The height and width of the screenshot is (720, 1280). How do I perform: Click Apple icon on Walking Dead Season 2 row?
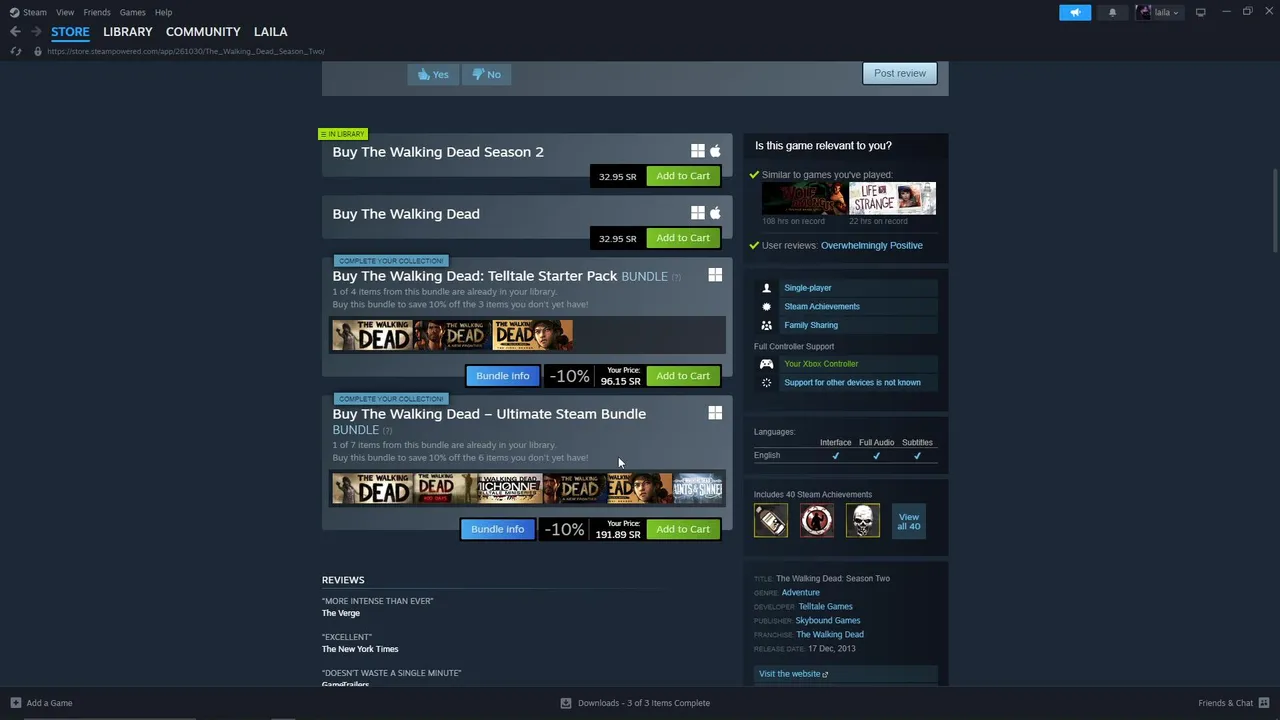pyautogui.click(x=715, y=151)
